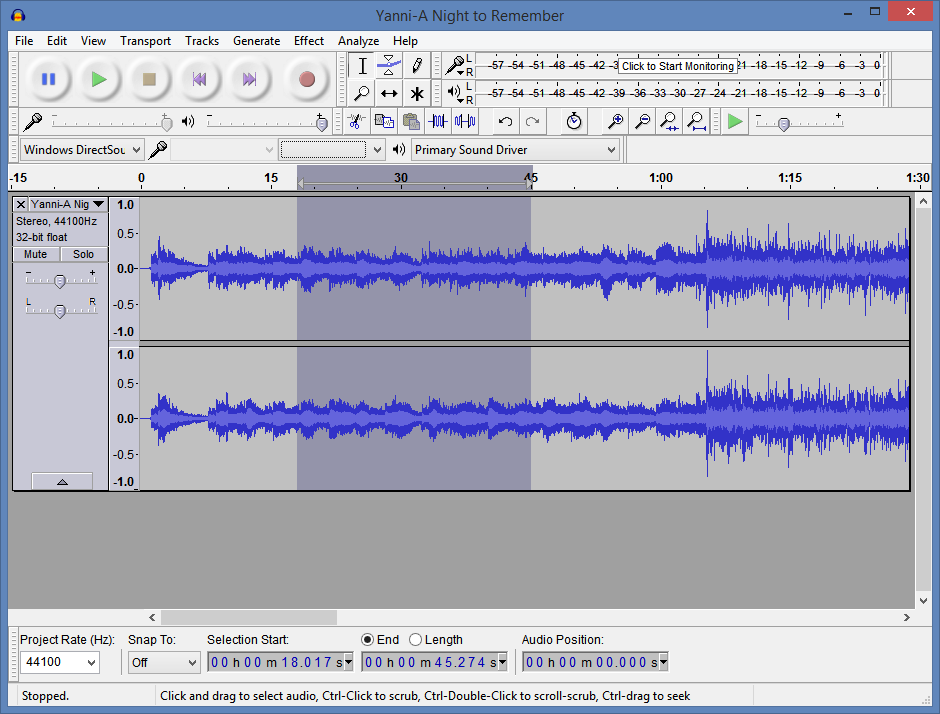Open the Generate menu
This screenshot has width=940, height=714.
click(257, 41)
